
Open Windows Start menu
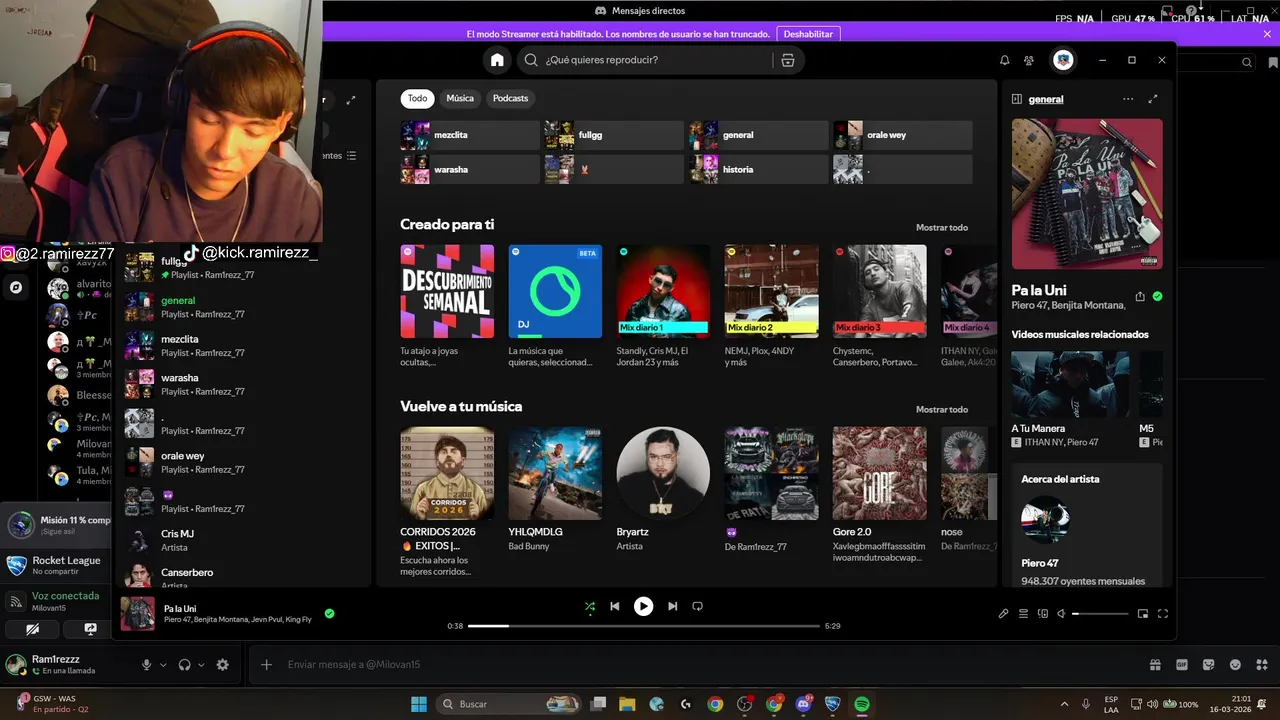click(x=418, y=704)
